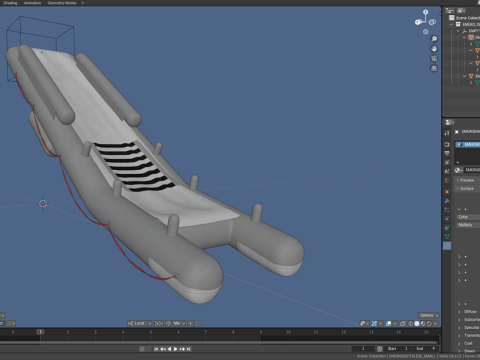Toggle viewport overlays visibility
Image resolution: width=480 pixels, height=360 pixels.
click(388, 324)
